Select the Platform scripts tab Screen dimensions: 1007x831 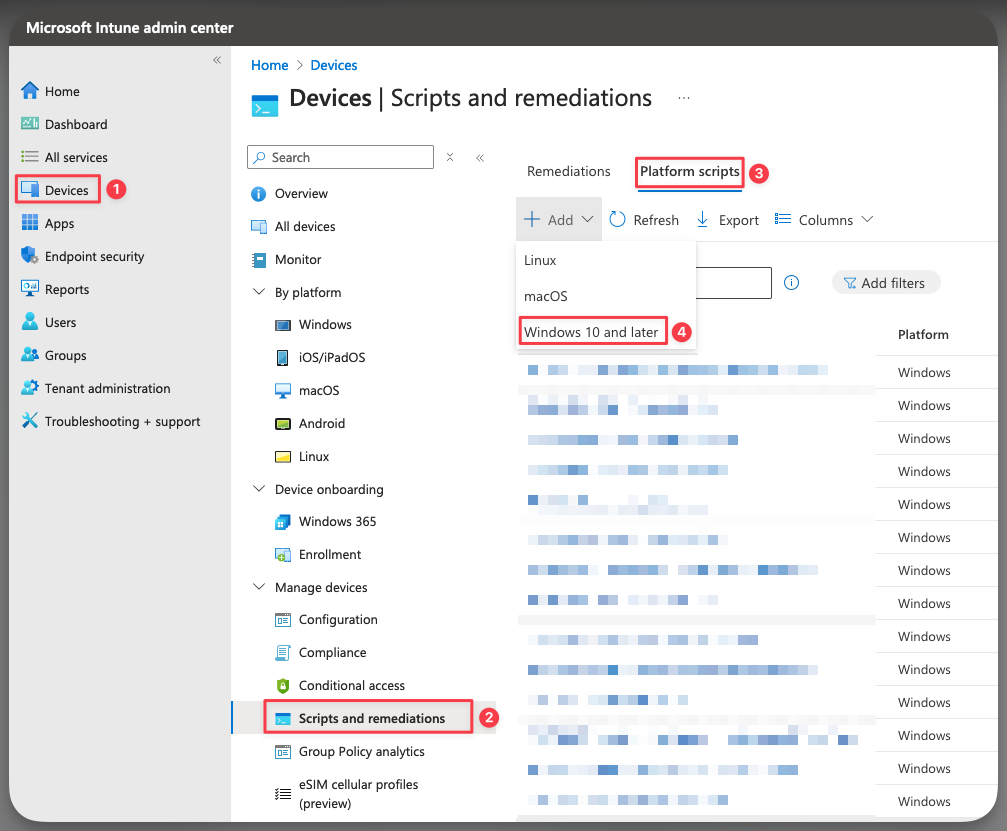[x=690, y=171]
